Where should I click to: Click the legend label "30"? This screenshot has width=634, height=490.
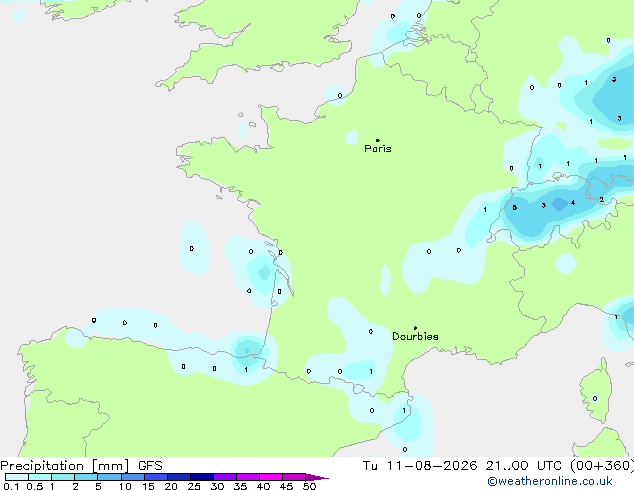217,486
